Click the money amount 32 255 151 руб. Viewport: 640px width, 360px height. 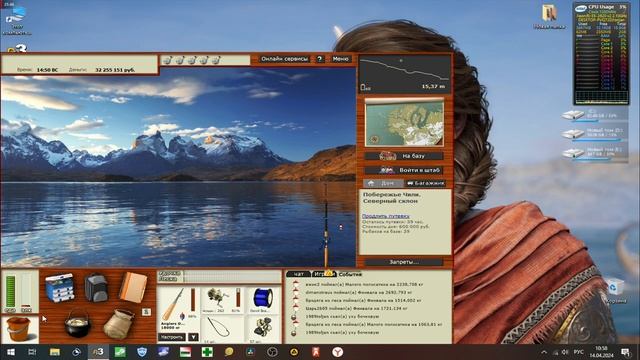(115, 70)
